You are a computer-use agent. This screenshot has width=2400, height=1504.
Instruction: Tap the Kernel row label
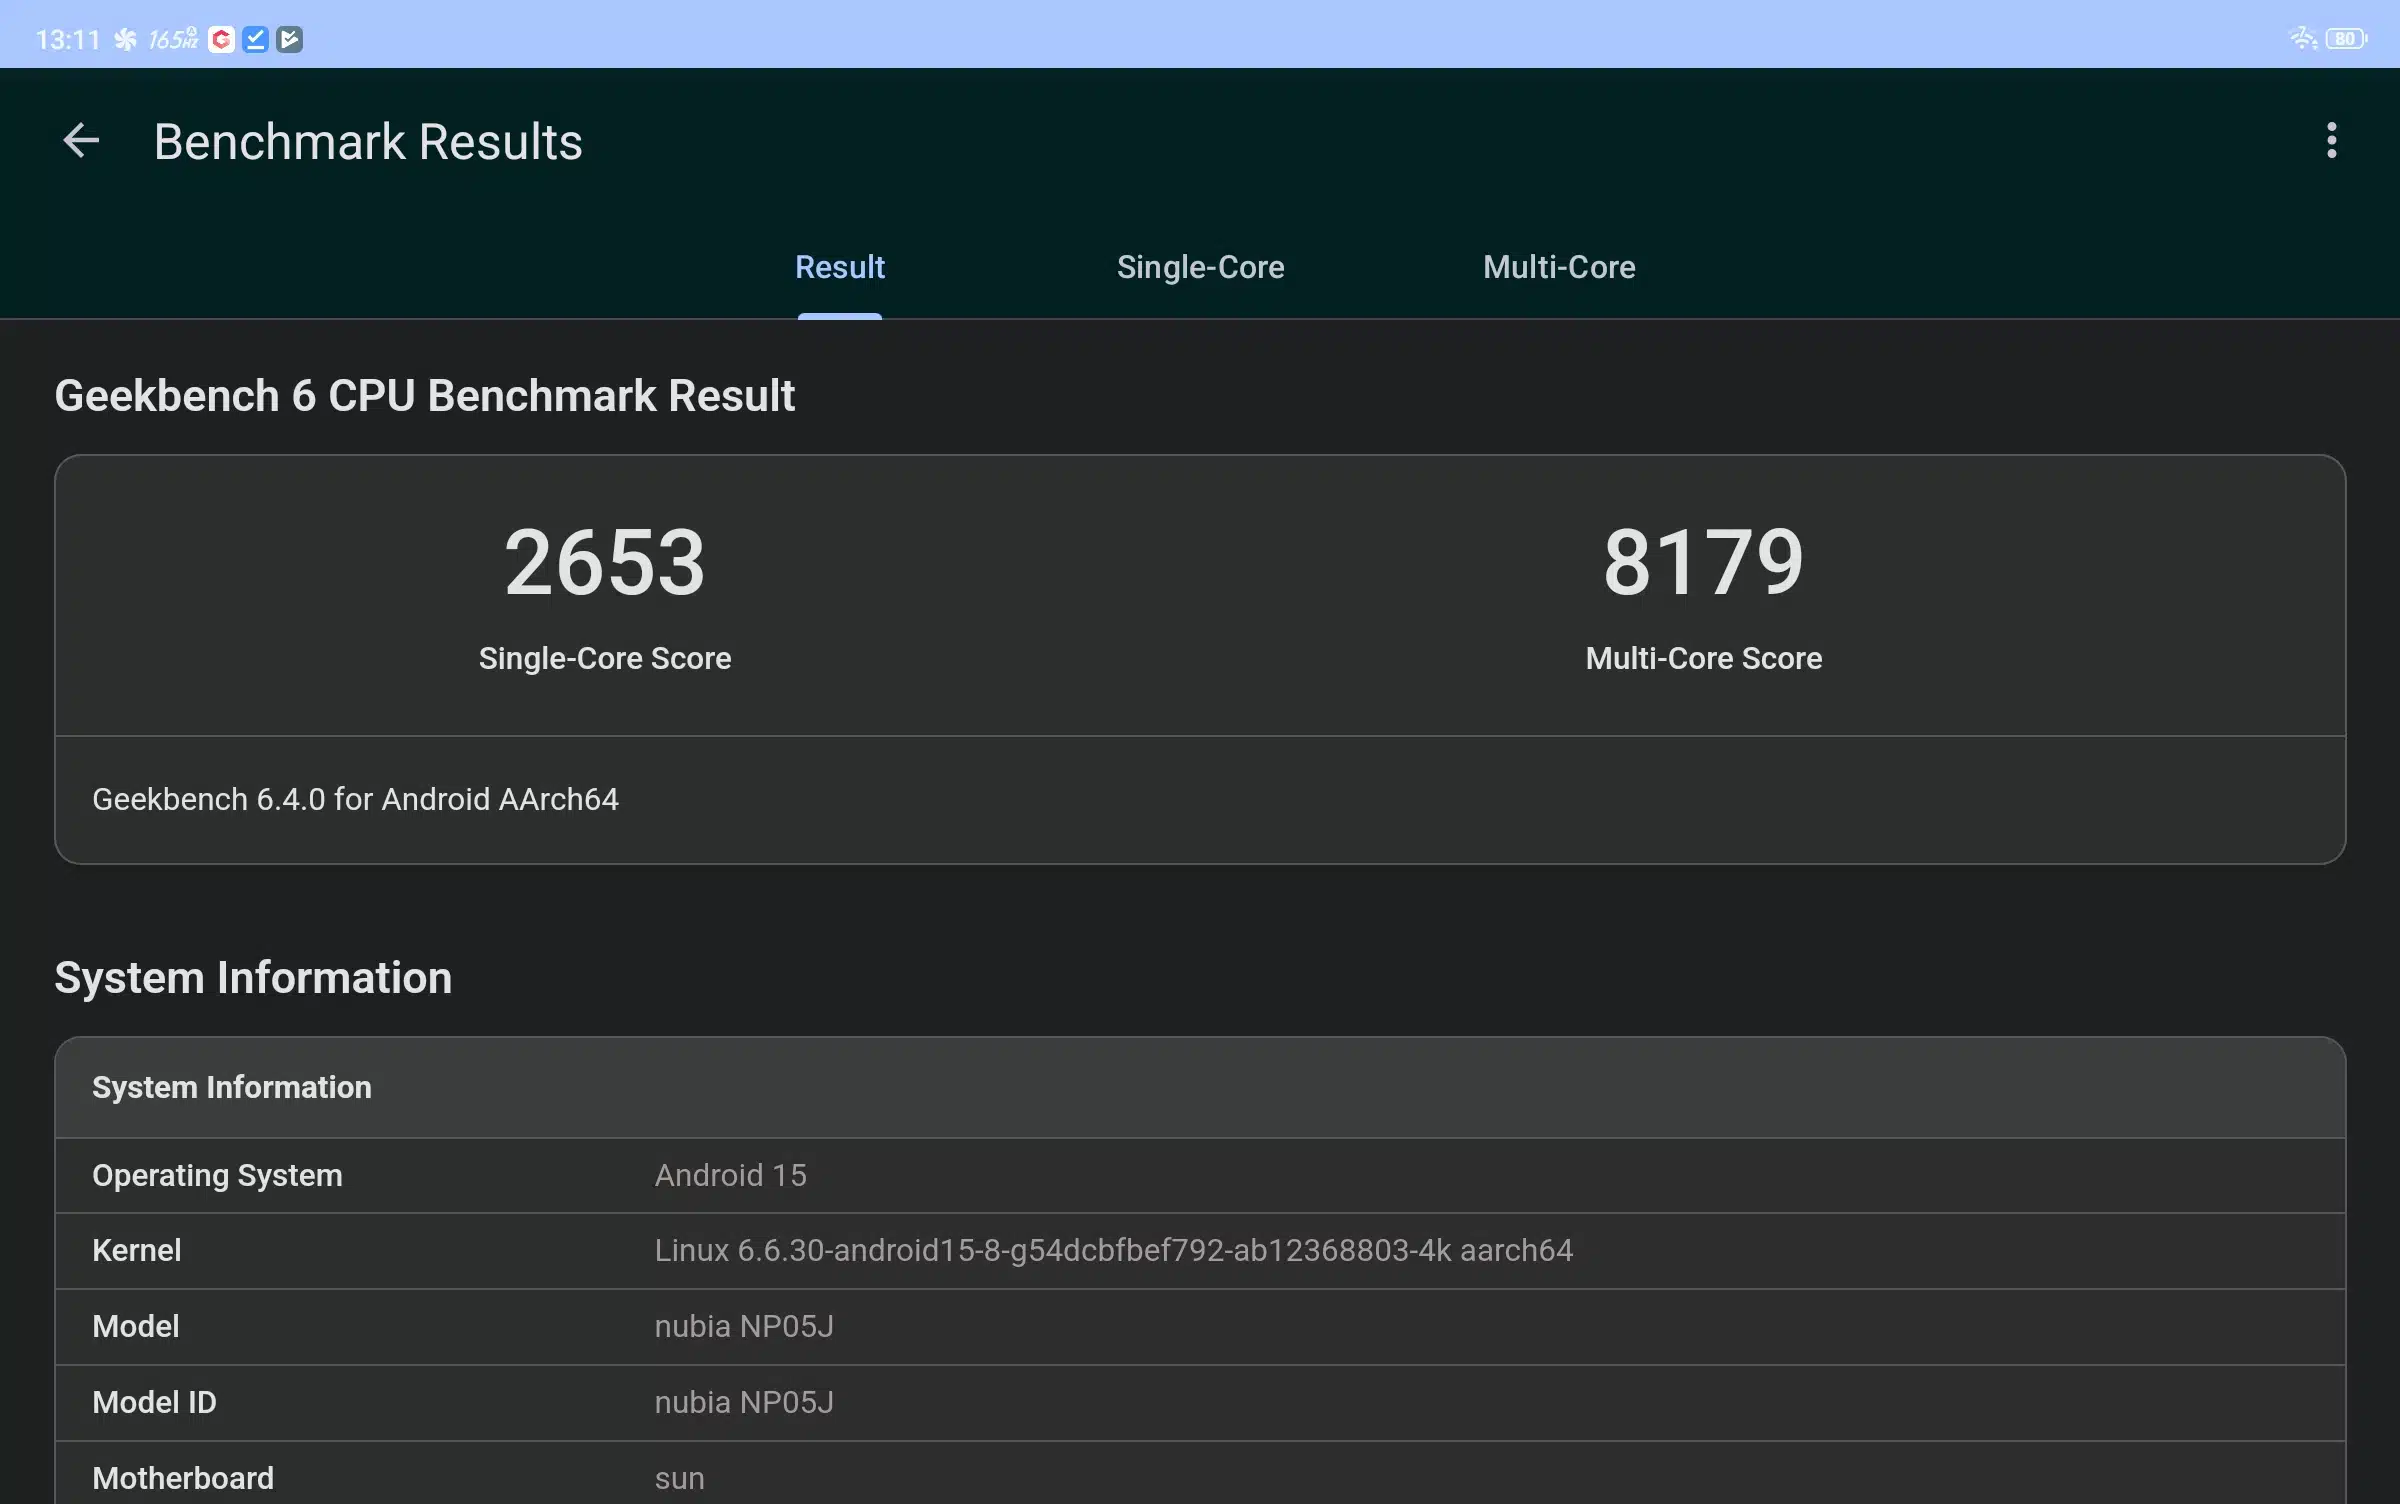pyautogui.click(x=136, y=1250)
